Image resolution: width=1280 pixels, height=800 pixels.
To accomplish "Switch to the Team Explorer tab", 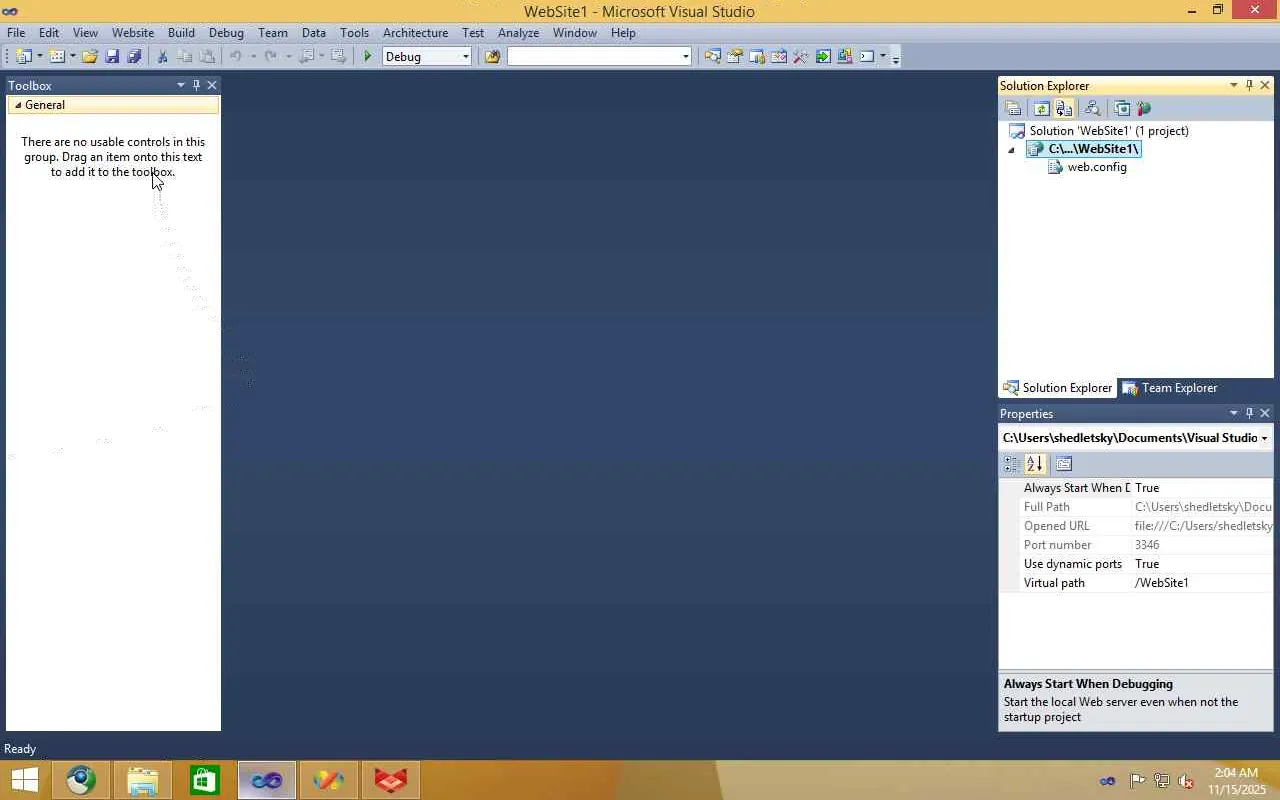I will pos(1169,388).
